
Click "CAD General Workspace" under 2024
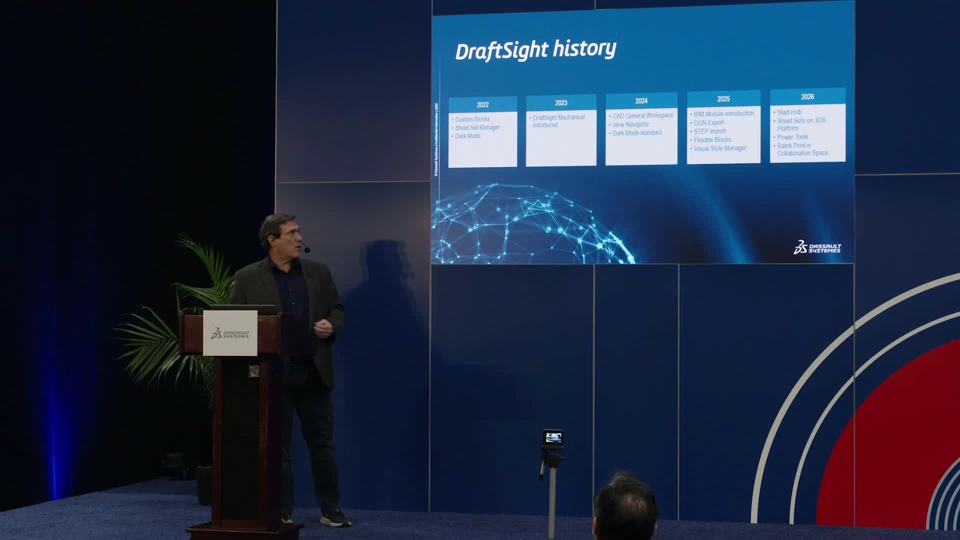[642, 115]
